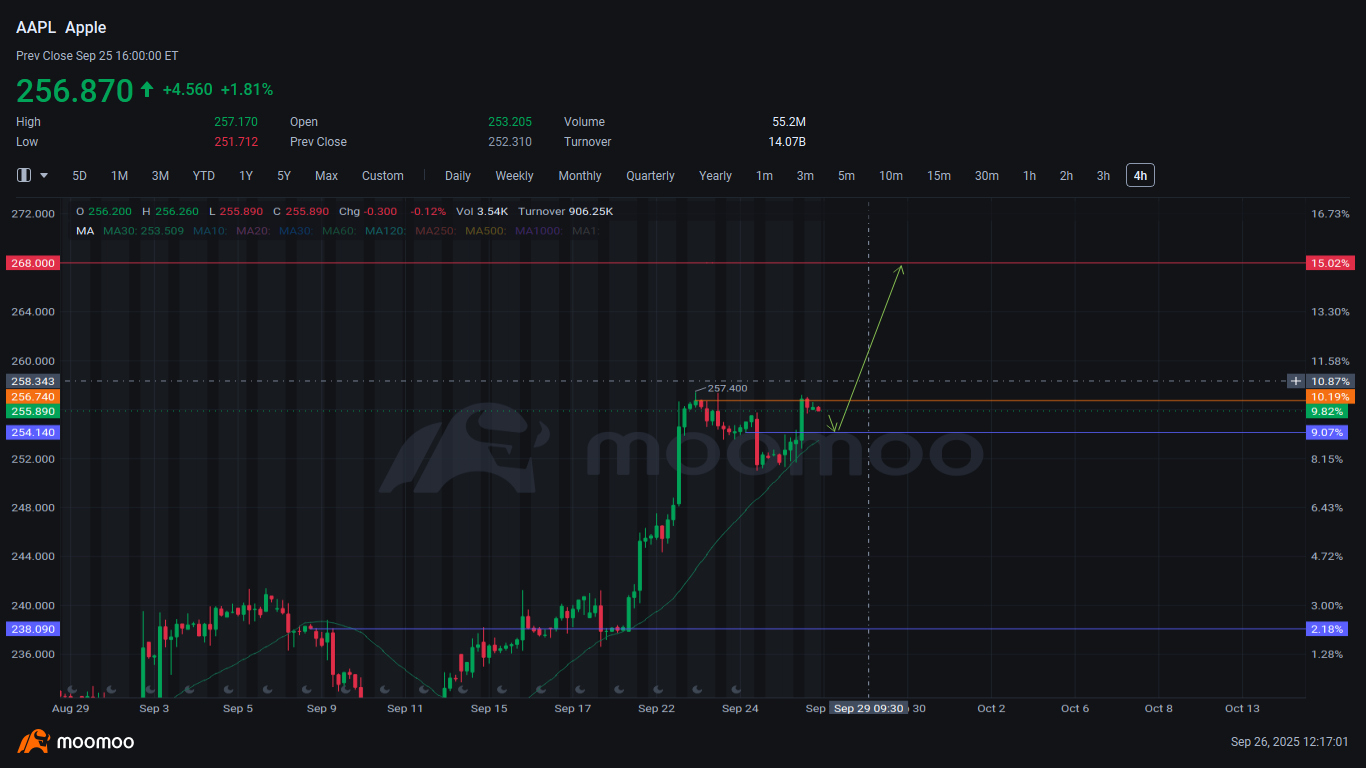Toggle the green MA30: 253.509 indicator
The image size is (1366, 768).
pos(144,231)
